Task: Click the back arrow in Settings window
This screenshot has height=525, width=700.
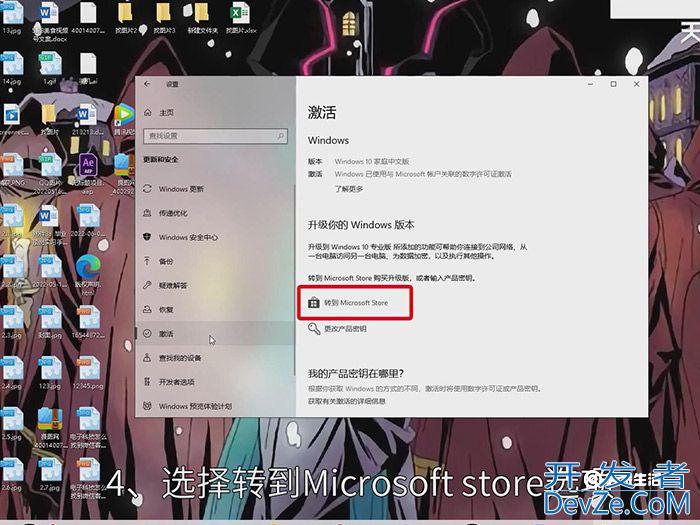Action: coord(147,84)
